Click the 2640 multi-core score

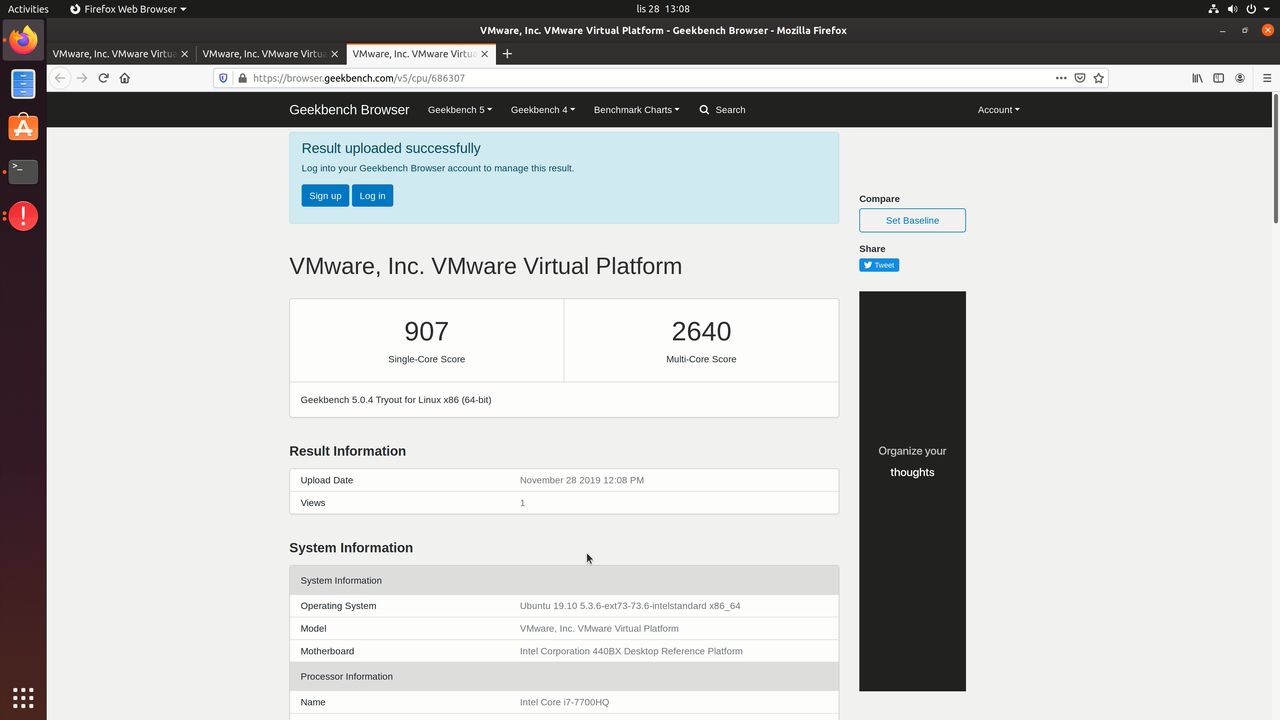coord(701,331)
